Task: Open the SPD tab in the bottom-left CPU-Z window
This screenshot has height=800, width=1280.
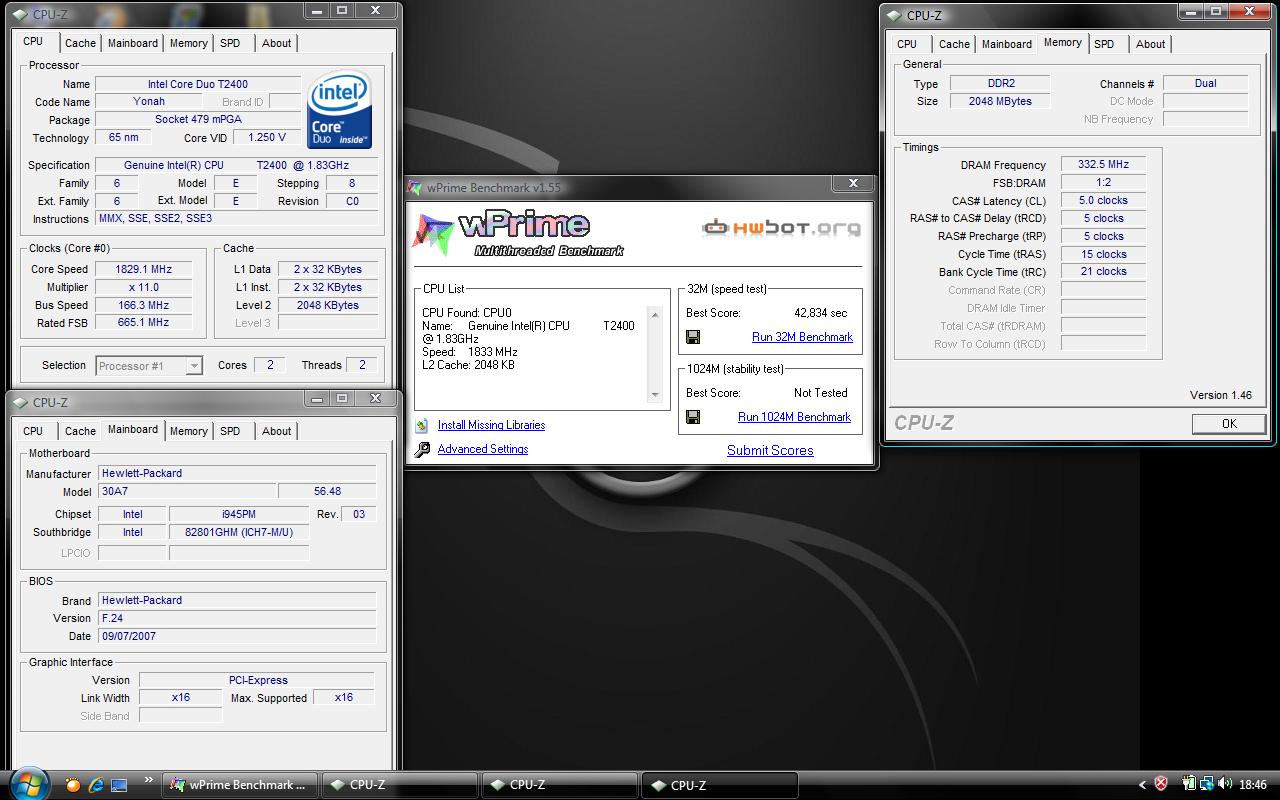Action: pos(230,431)
